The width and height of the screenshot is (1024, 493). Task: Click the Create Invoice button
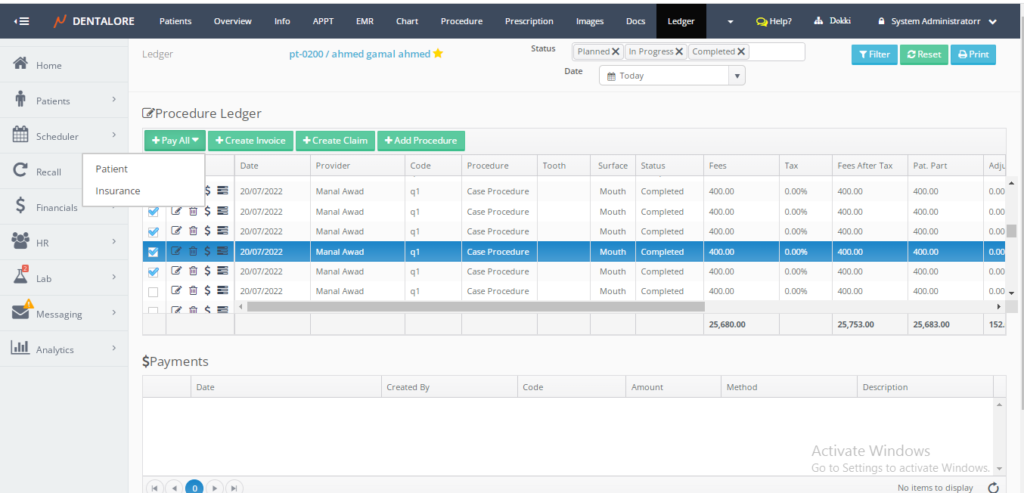coord(250,141)
